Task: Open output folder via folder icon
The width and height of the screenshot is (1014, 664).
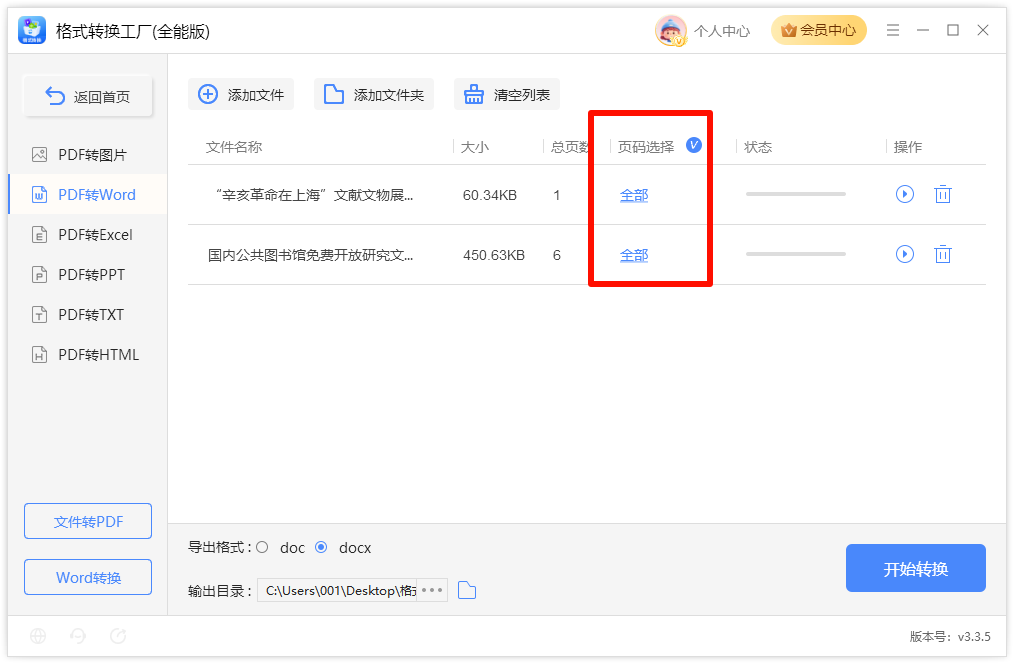Action: click(x=467, y=590)
